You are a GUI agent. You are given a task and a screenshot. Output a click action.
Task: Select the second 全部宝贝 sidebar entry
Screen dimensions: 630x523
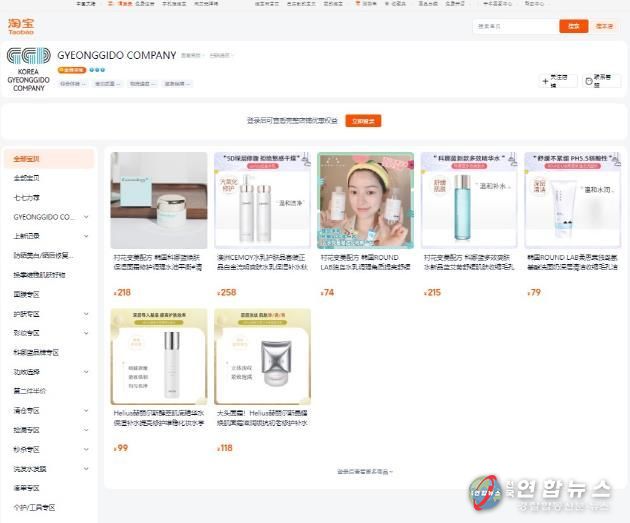pos(27,178)
